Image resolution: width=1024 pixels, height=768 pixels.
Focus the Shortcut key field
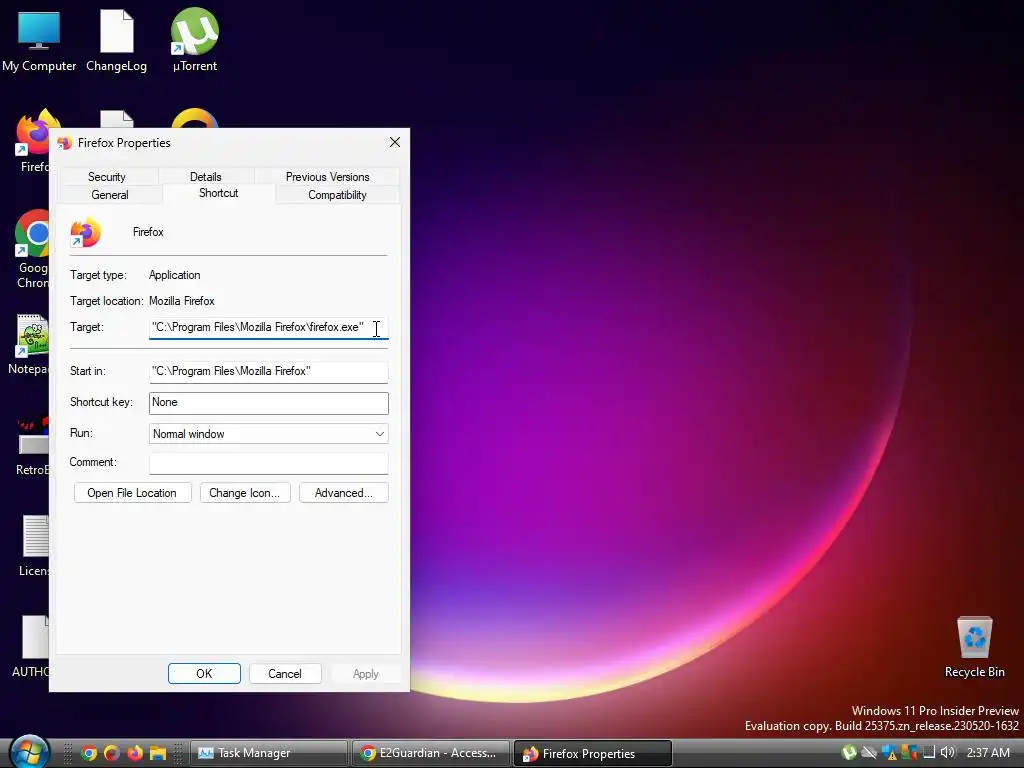[268, 402]
